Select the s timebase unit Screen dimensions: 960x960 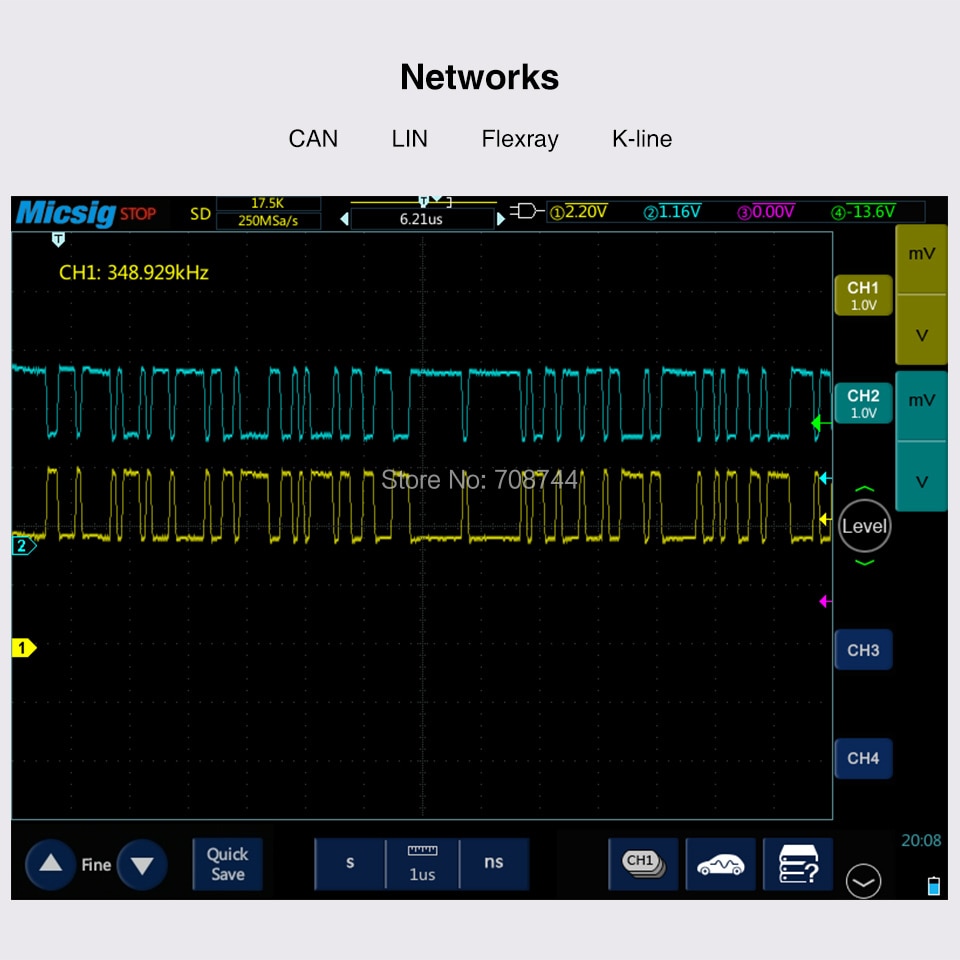tap(350, 864)
